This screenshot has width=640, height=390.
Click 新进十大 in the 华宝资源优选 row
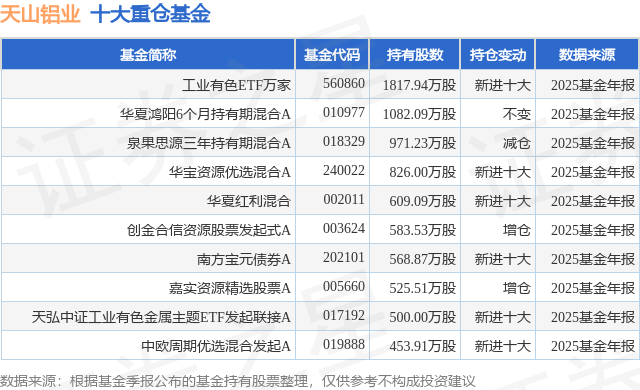pyautogui.click(x=502, y=172)
